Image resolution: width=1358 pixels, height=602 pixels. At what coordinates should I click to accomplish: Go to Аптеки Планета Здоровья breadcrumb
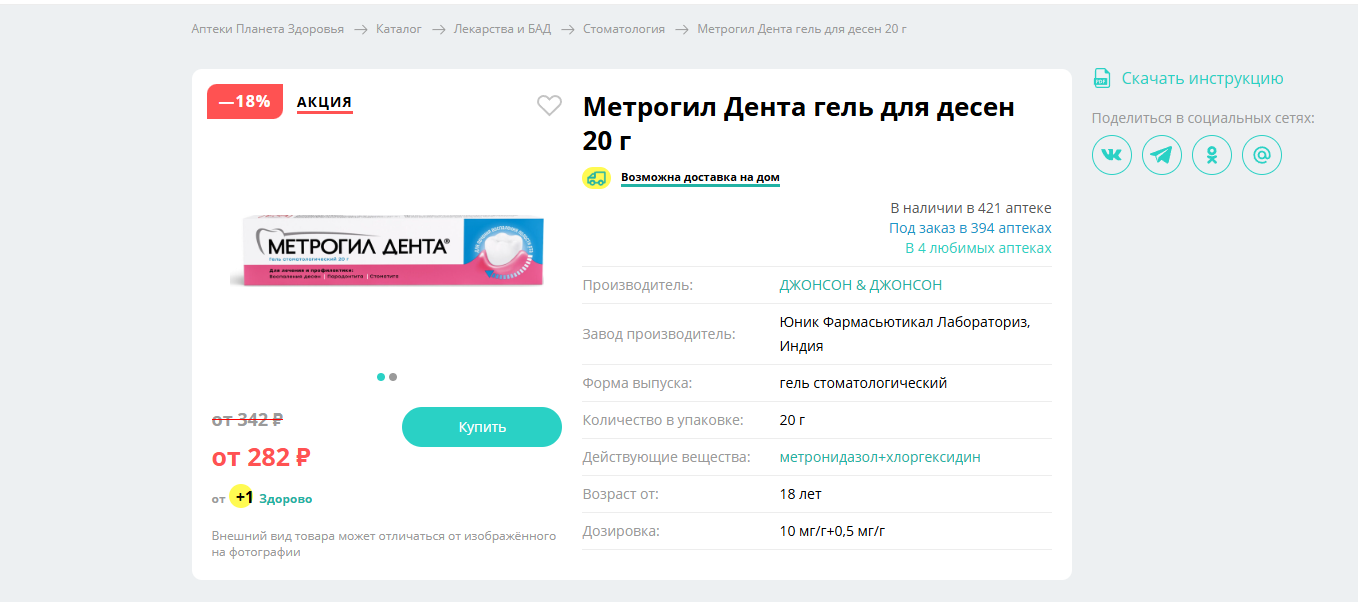pos(267,29)
